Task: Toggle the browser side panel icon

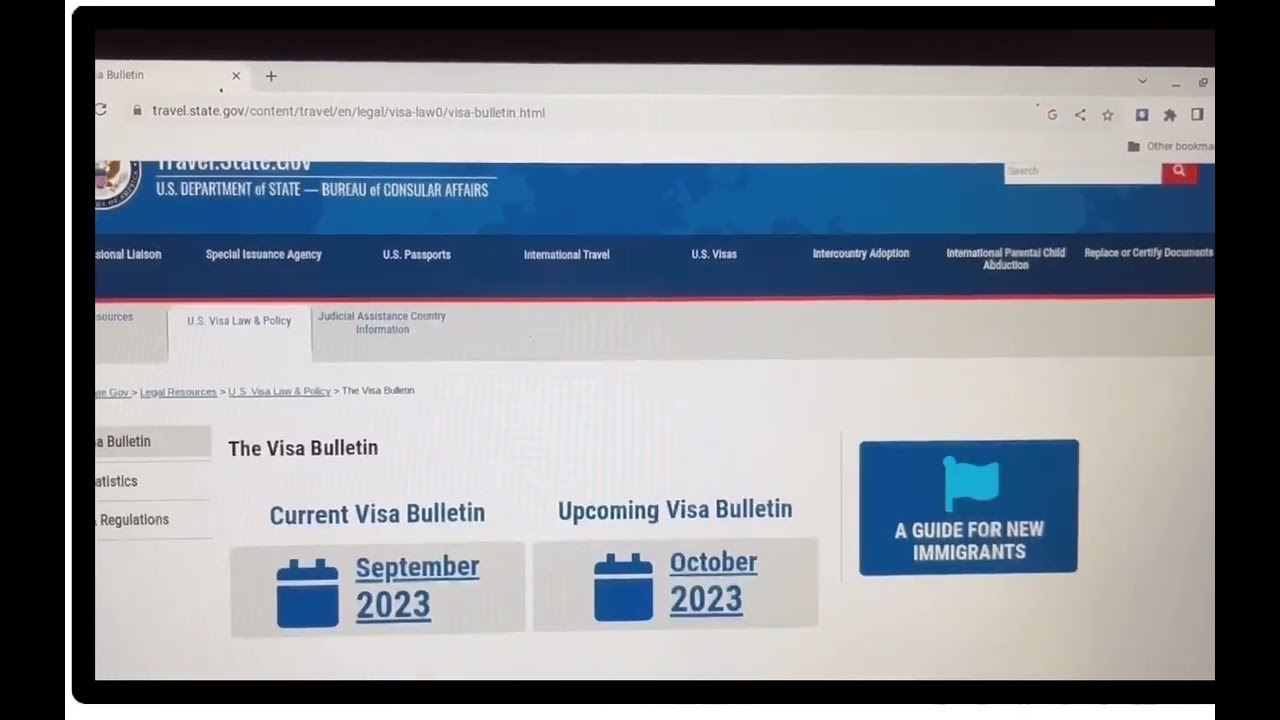Action: 1197,114
